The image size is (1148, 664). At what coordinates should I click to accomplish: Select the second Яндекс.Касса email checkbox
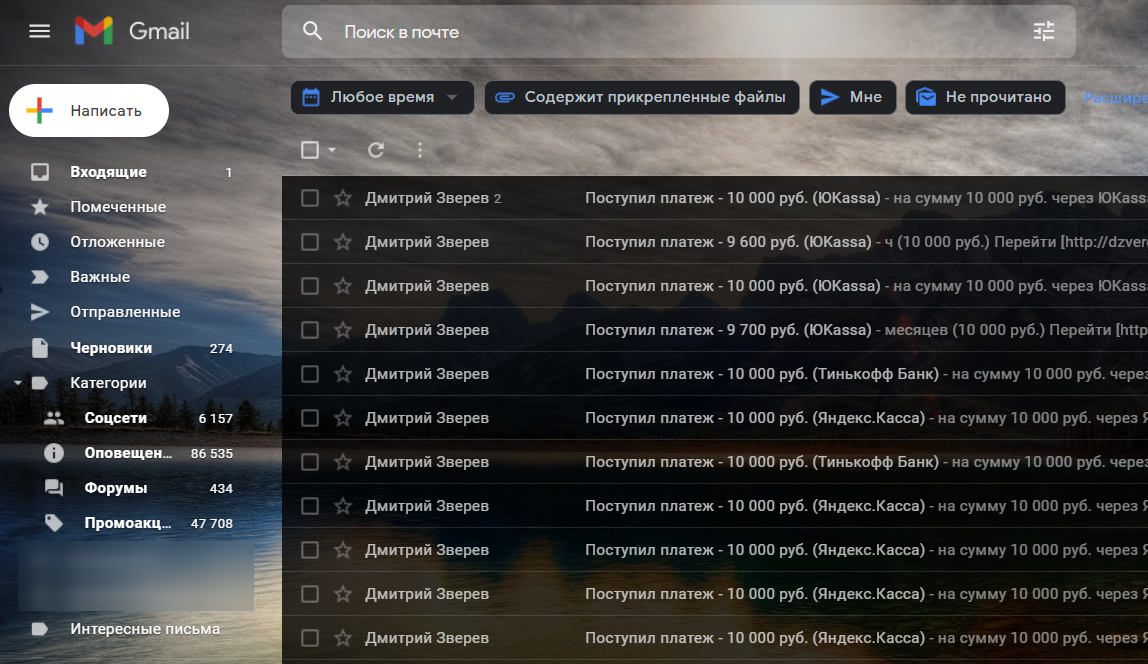(310, 506)
